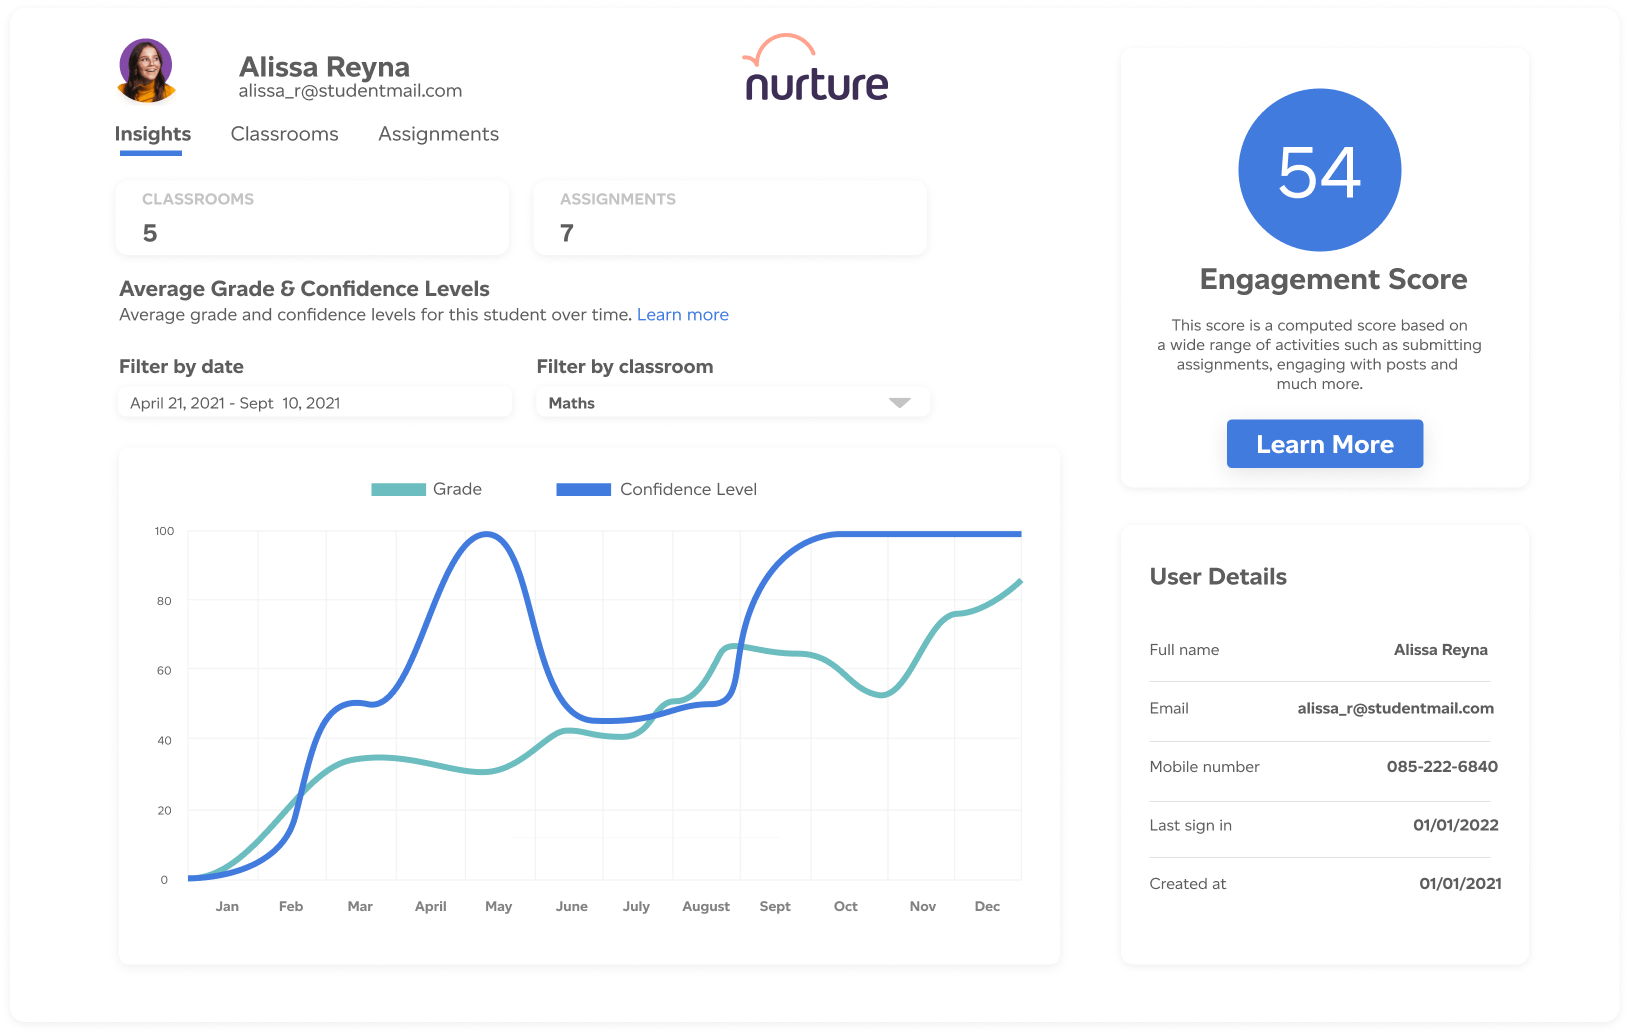The height and width of the screenshot is (1035, 1630).
Task: Click the User Details heading
Action: pyautogui.click(x=1218, y=577)
